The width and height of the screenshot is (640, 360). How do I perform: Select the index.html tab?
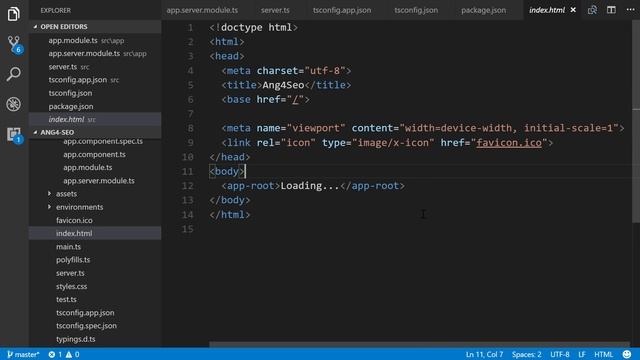[547, 10]
